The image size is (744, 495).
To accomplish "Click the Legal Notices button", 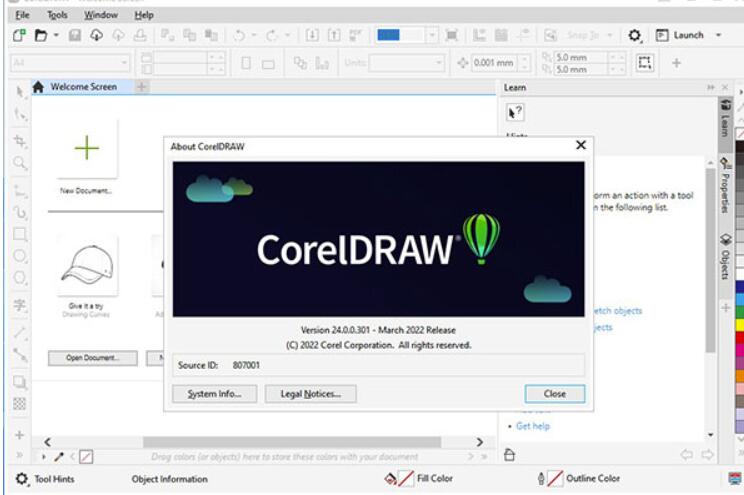I will [x=310, y=394].
